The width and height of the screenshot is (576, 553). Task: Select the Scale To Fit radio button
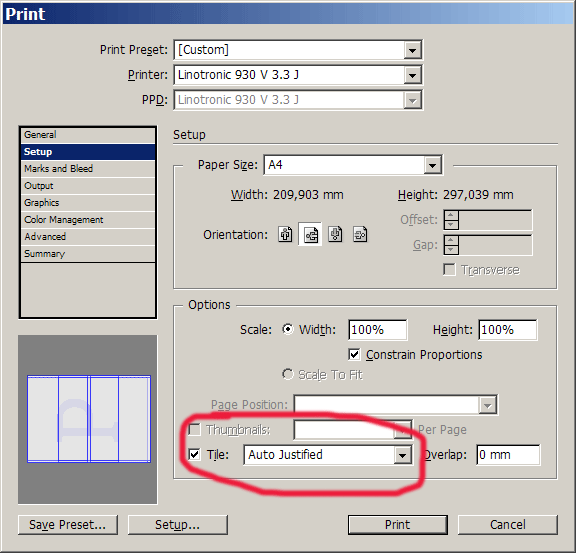click(288, 374)
